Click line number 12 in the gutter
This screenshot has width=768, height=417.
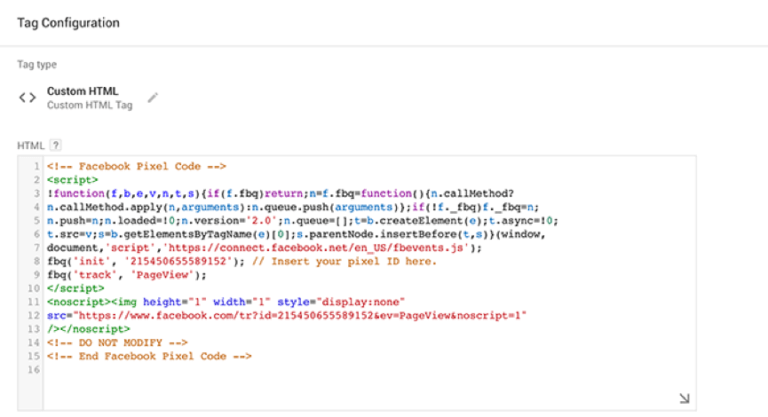[x=33, y=316]
